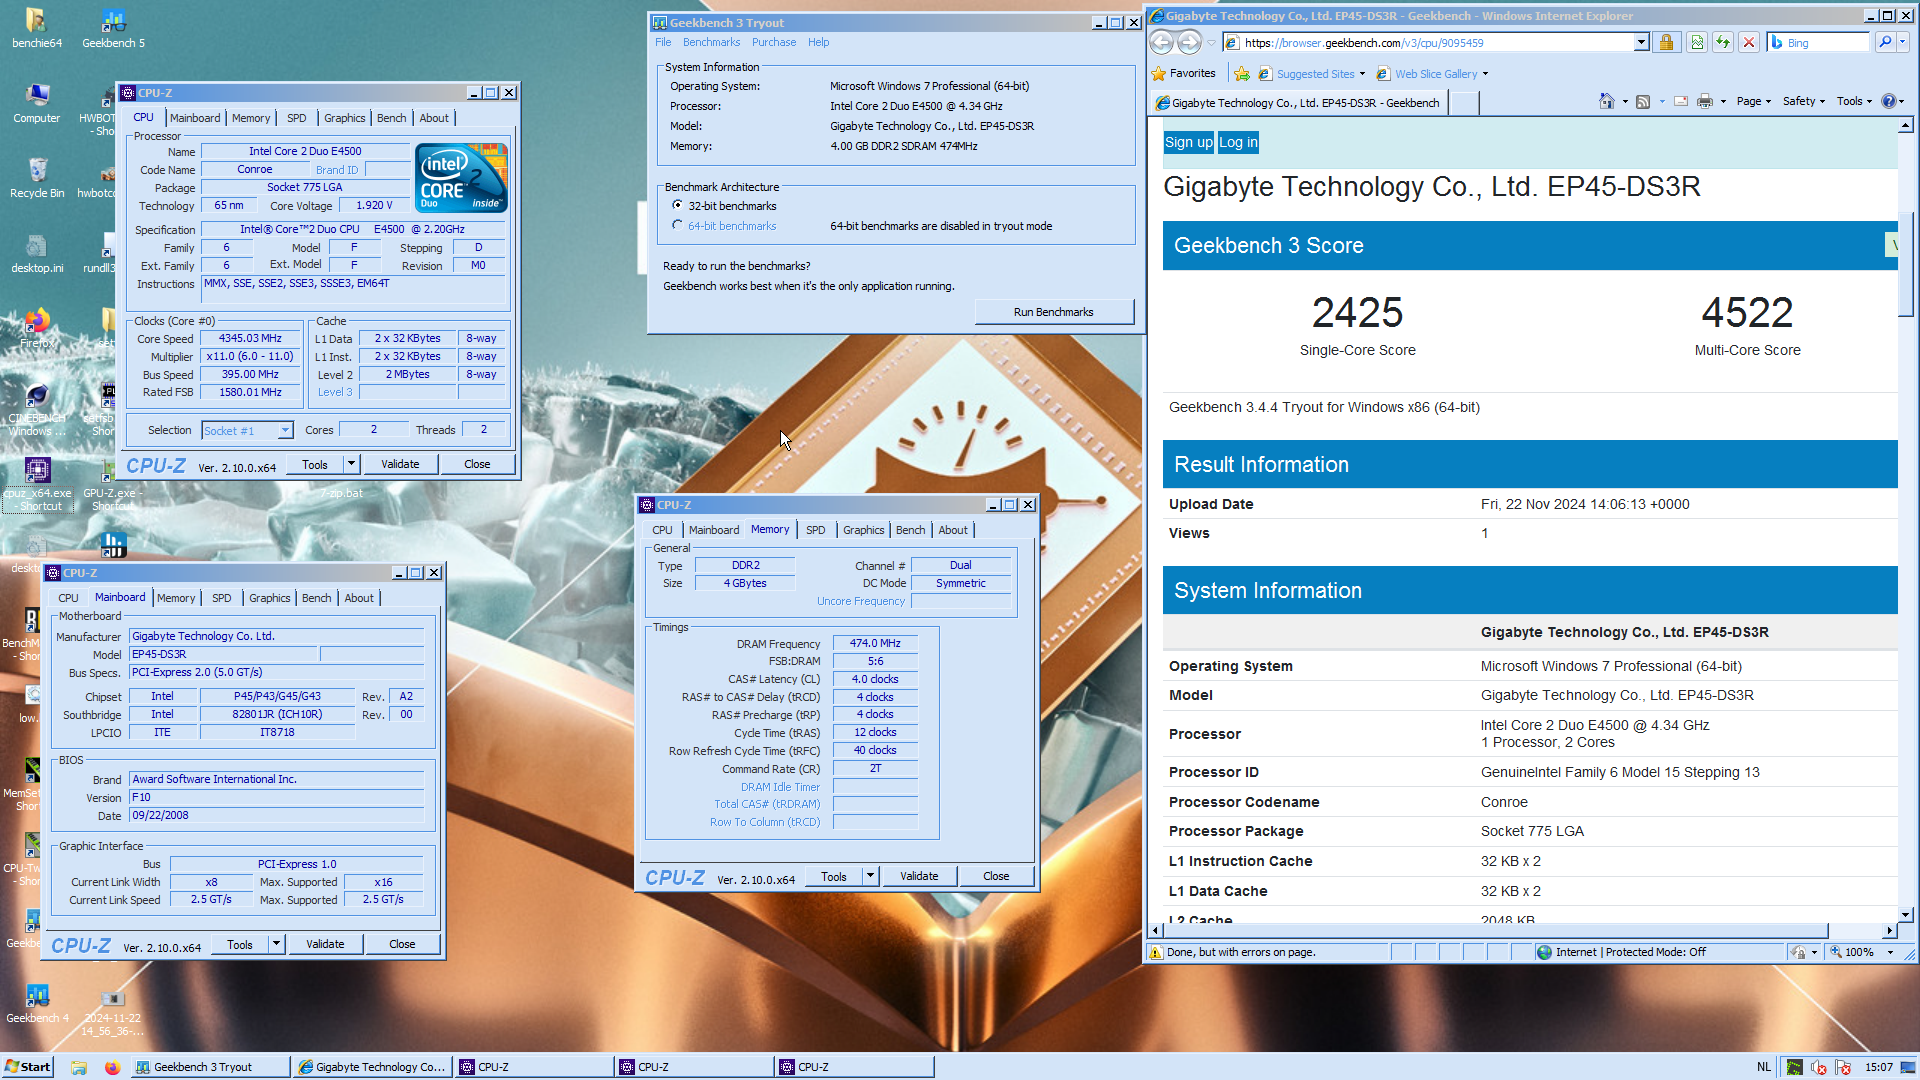
Task: Switch to Bench tab in top CPU-Z window
Action: coord(391,118)
